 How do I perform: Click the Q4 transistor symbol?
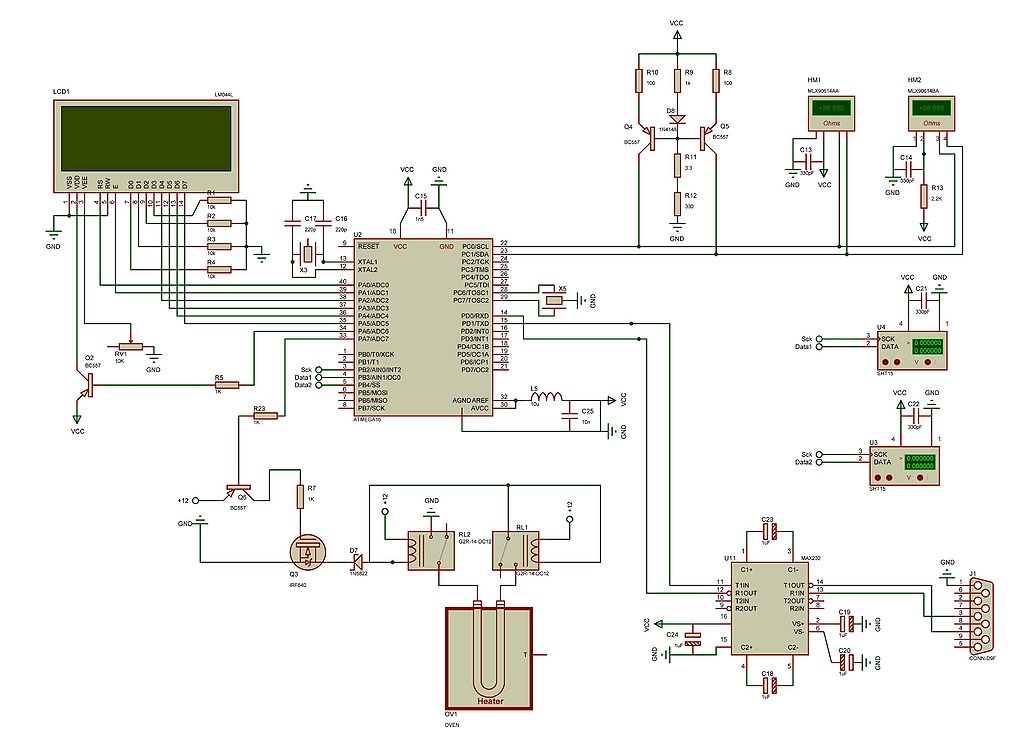click(647, 138)
